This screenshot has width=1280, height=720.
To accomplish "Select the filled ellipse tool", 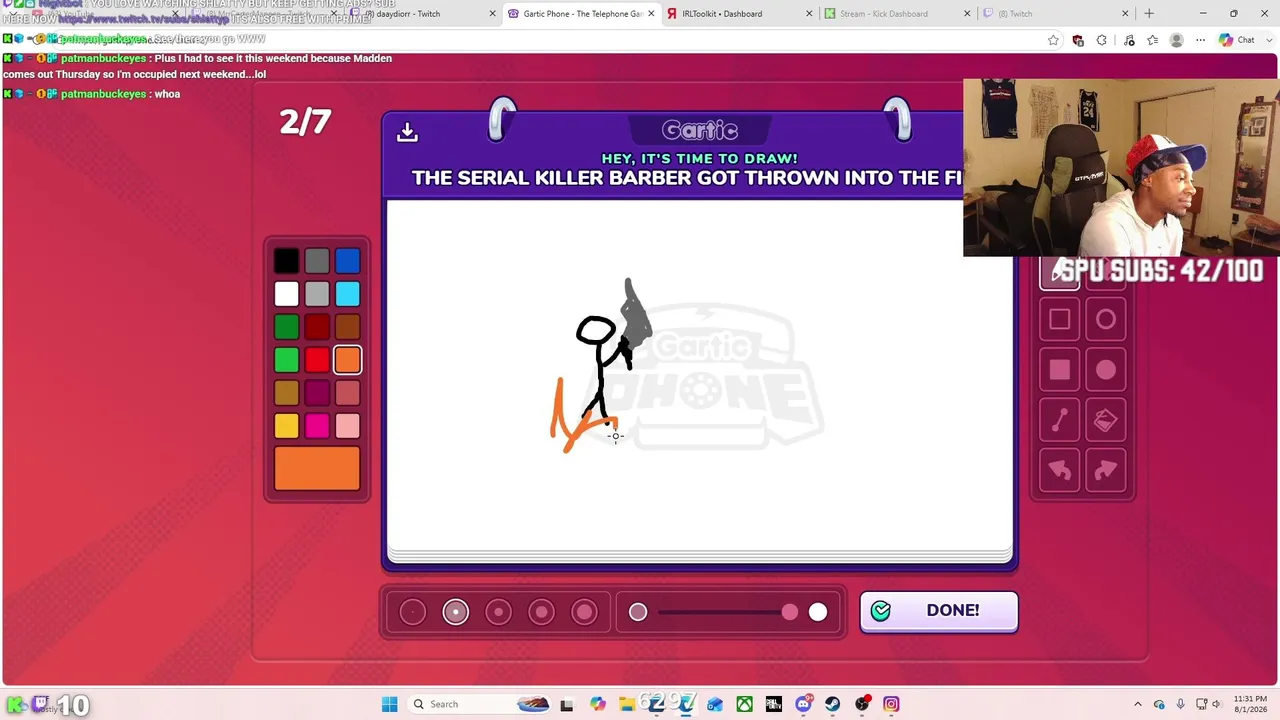I will click(1105, 370).
